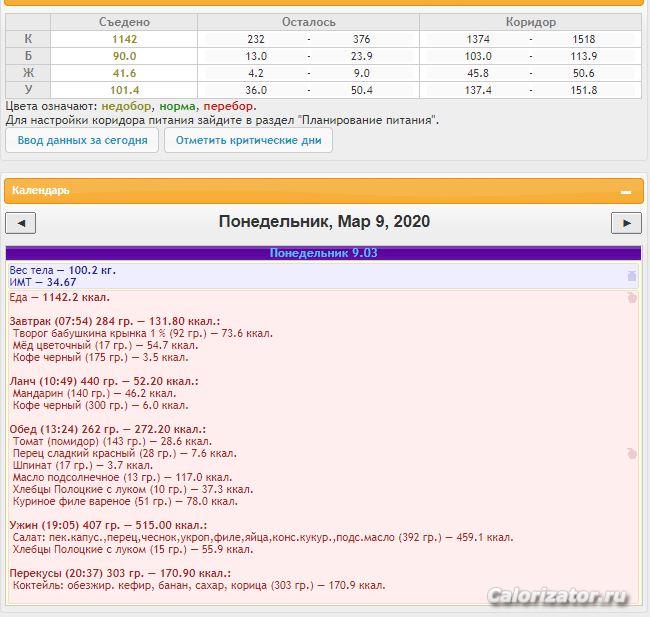Image resolution: width=650 pixels, height=617 pixels.
Task: Collapse the Календарь panel with minus
Action: tap(626, 190)
